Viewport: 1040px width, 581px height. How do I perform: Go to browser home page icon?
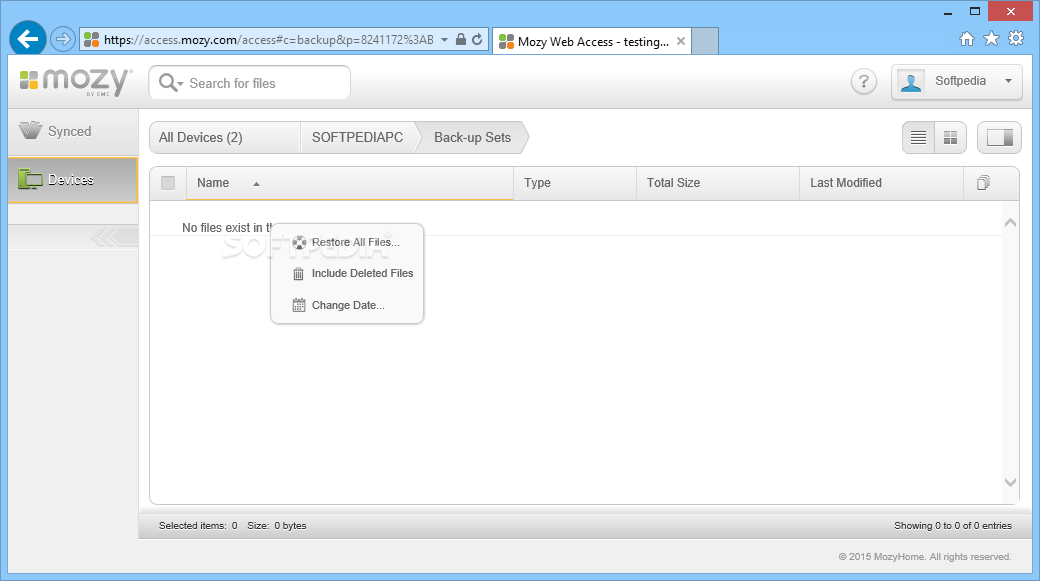click(967, 38)
